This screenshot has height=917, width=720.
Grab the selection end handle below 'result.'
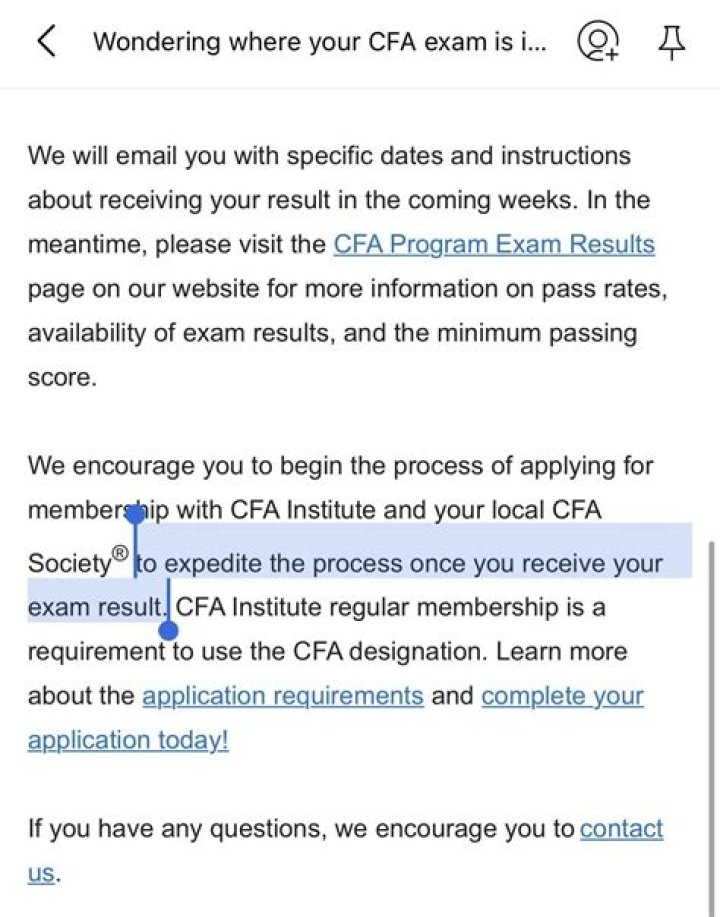[168, 630]
